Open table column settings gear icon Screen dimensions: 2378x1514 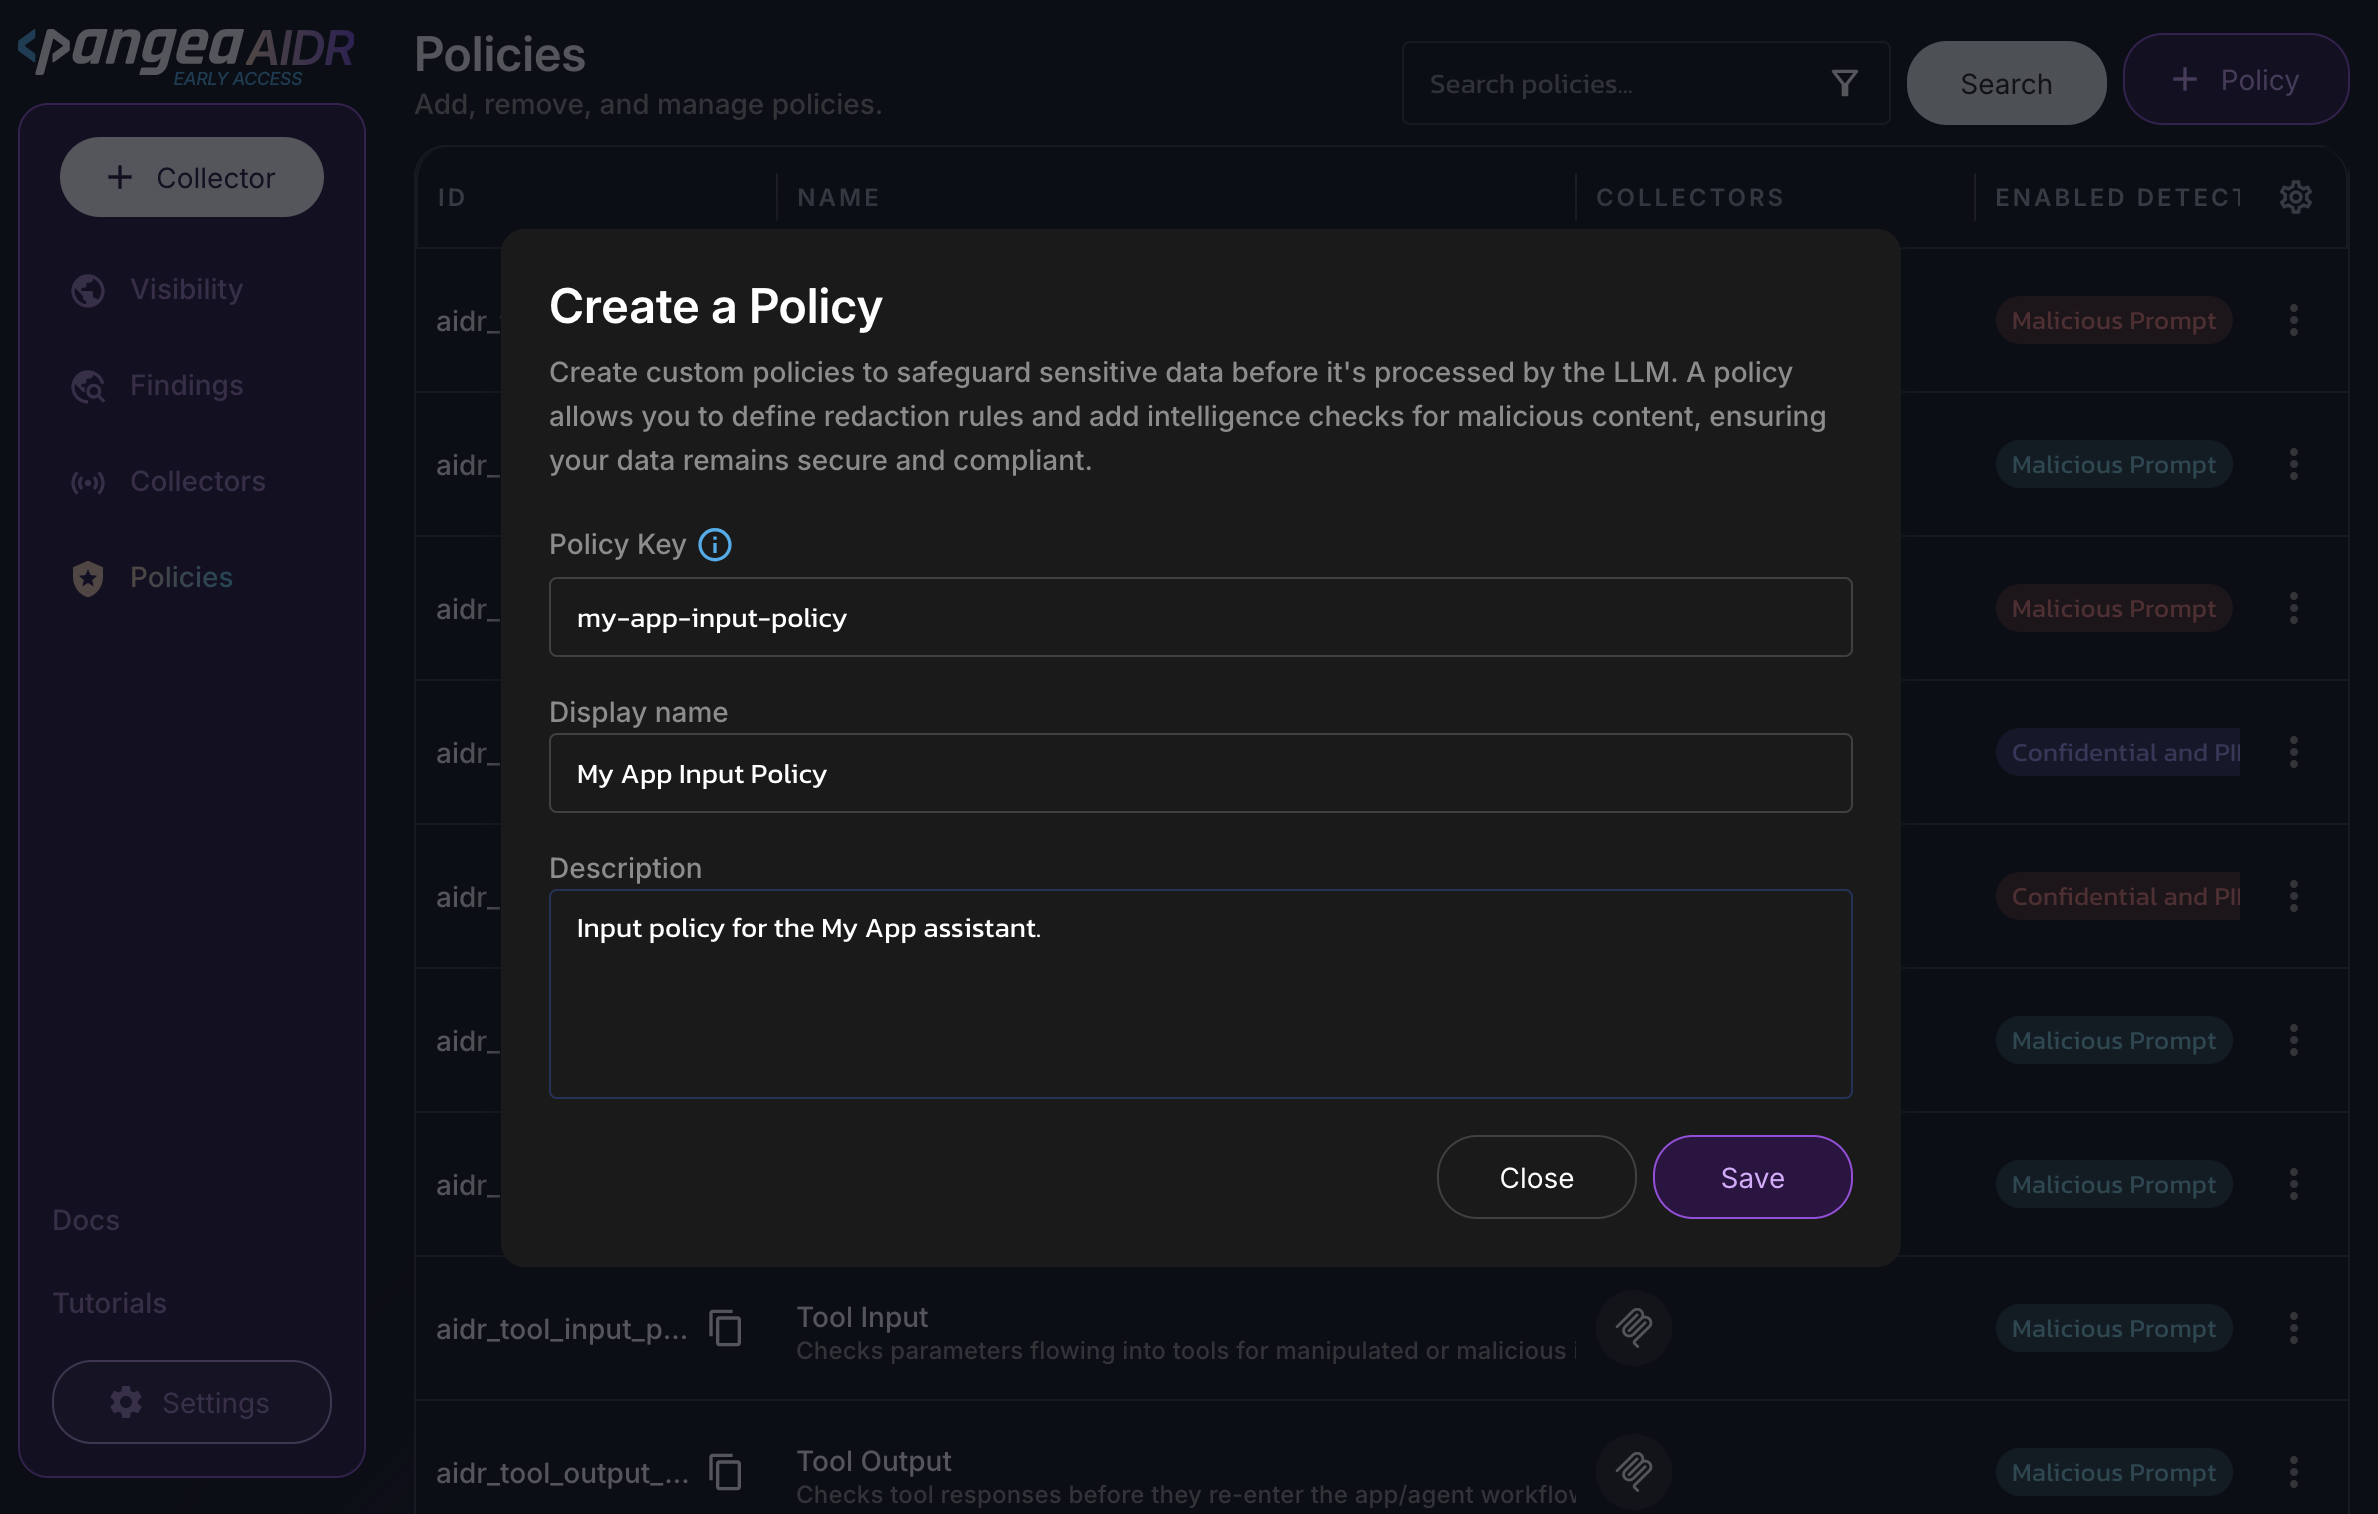pos(2295,197)
